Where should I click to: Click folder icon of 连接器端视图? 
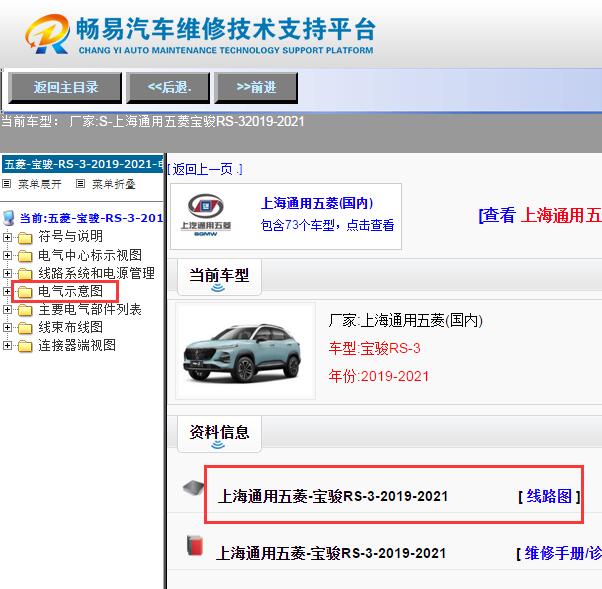click(x=25, y=346)
